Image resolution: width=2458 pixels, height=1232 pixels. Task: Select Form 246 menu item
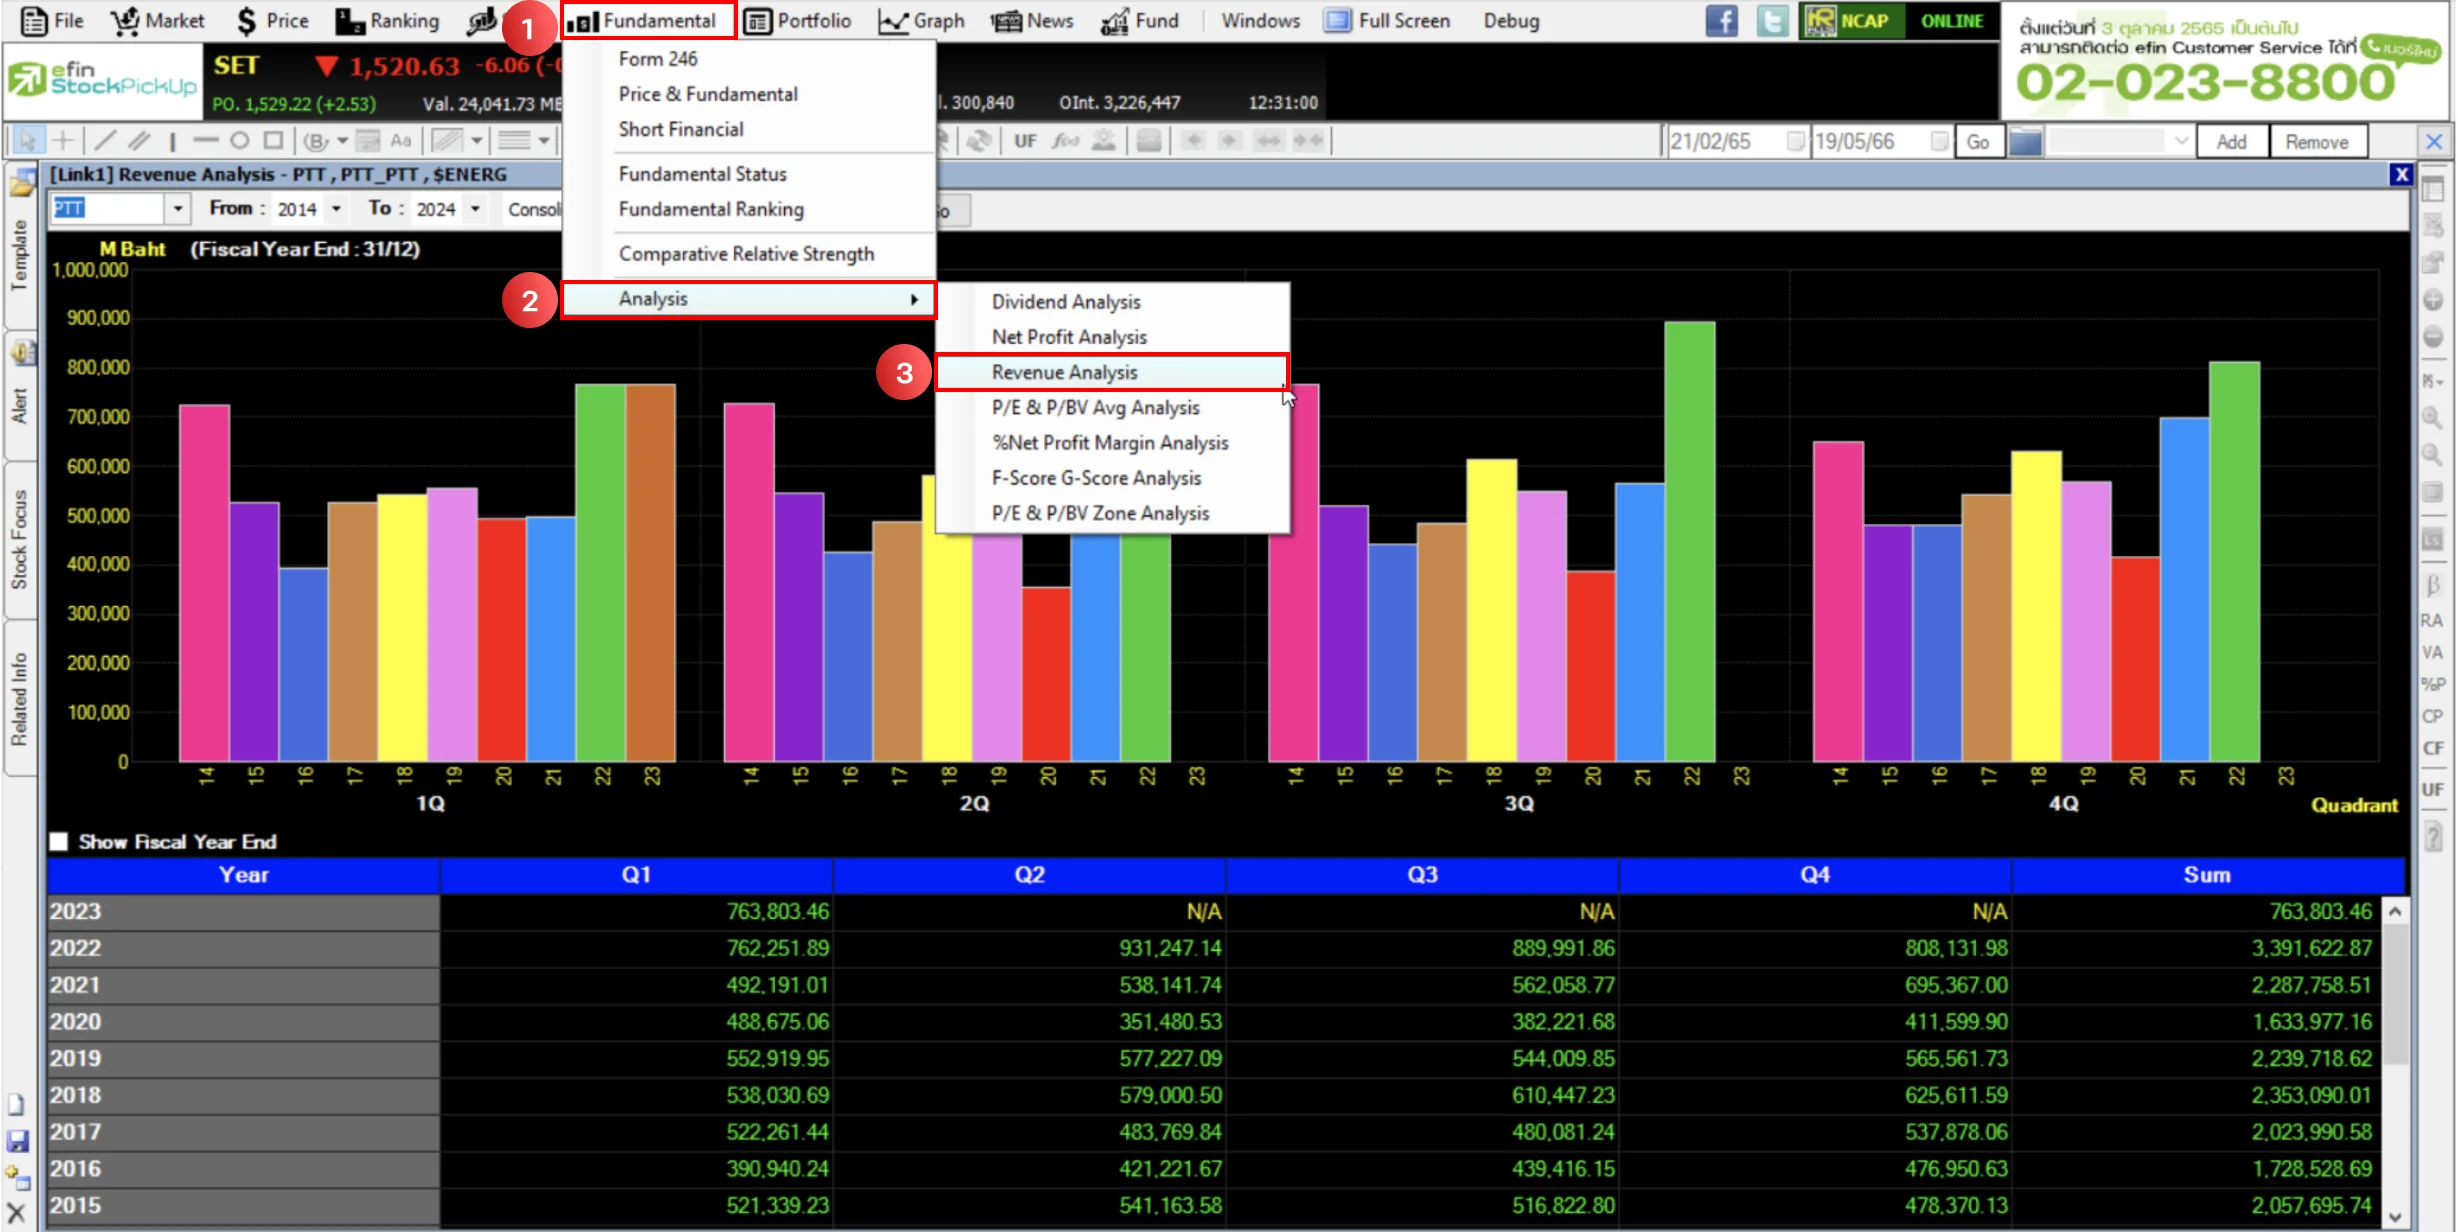(x=748, y=59)
